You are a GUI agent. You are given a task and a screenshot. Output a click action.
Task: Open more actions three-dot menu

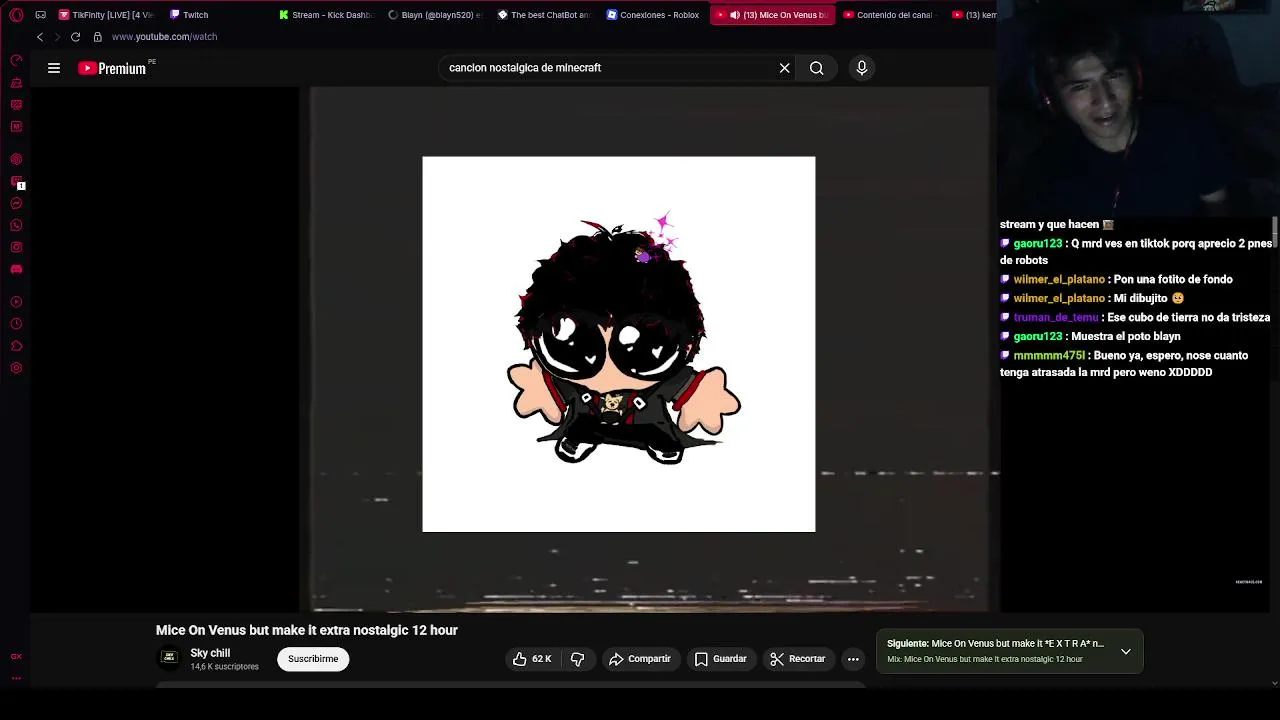pos(853,659)
